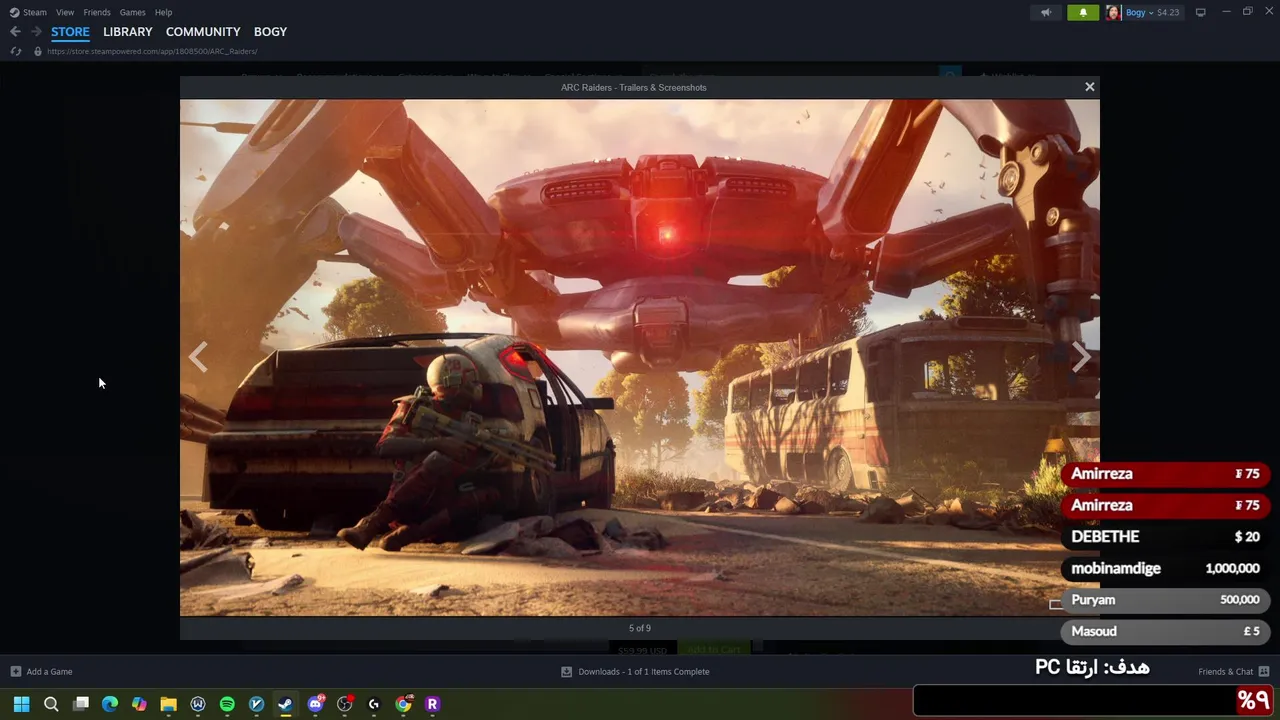Switch to the COMMUNITY tab

(x=203, y=32)
